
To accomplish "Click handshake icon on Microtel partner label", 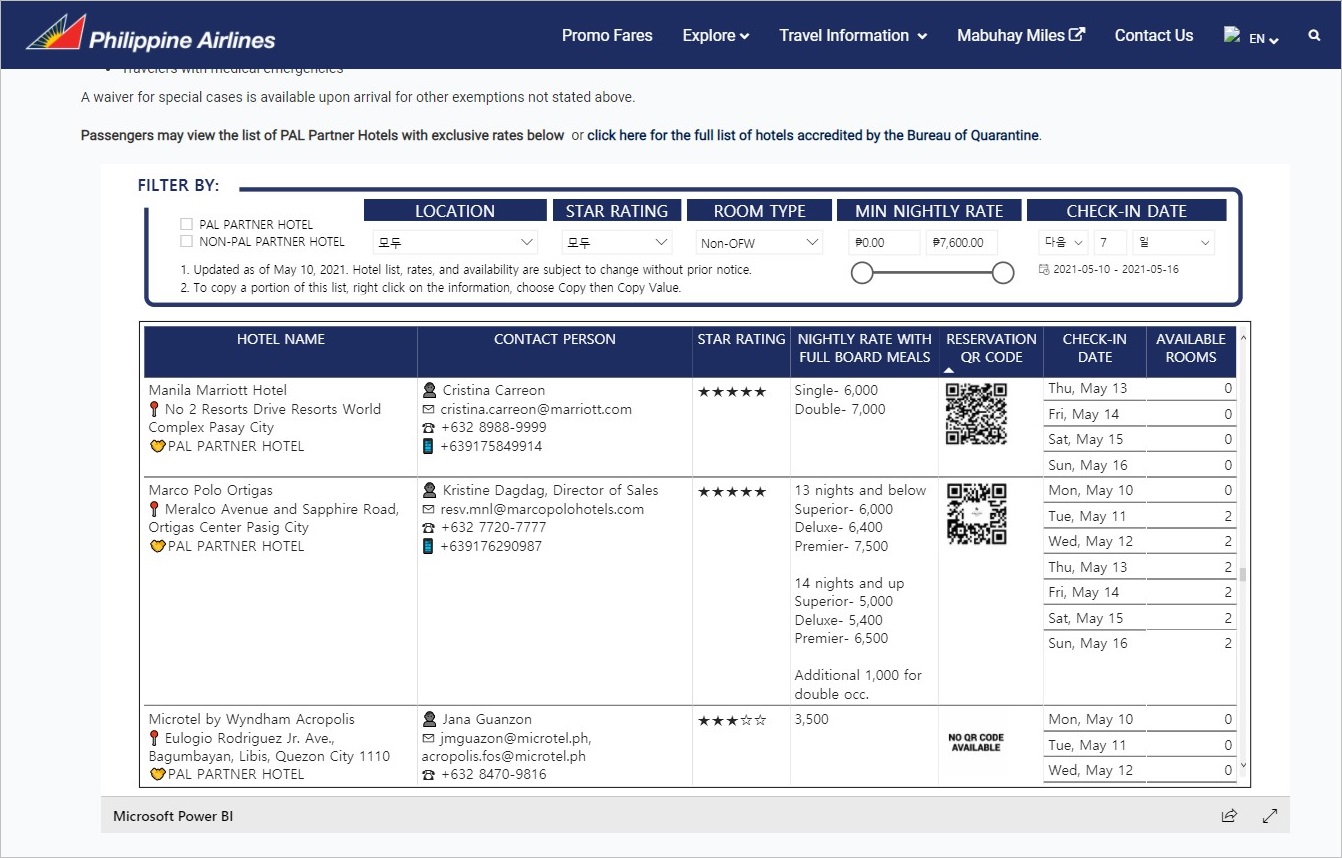I will coord(157,774).
